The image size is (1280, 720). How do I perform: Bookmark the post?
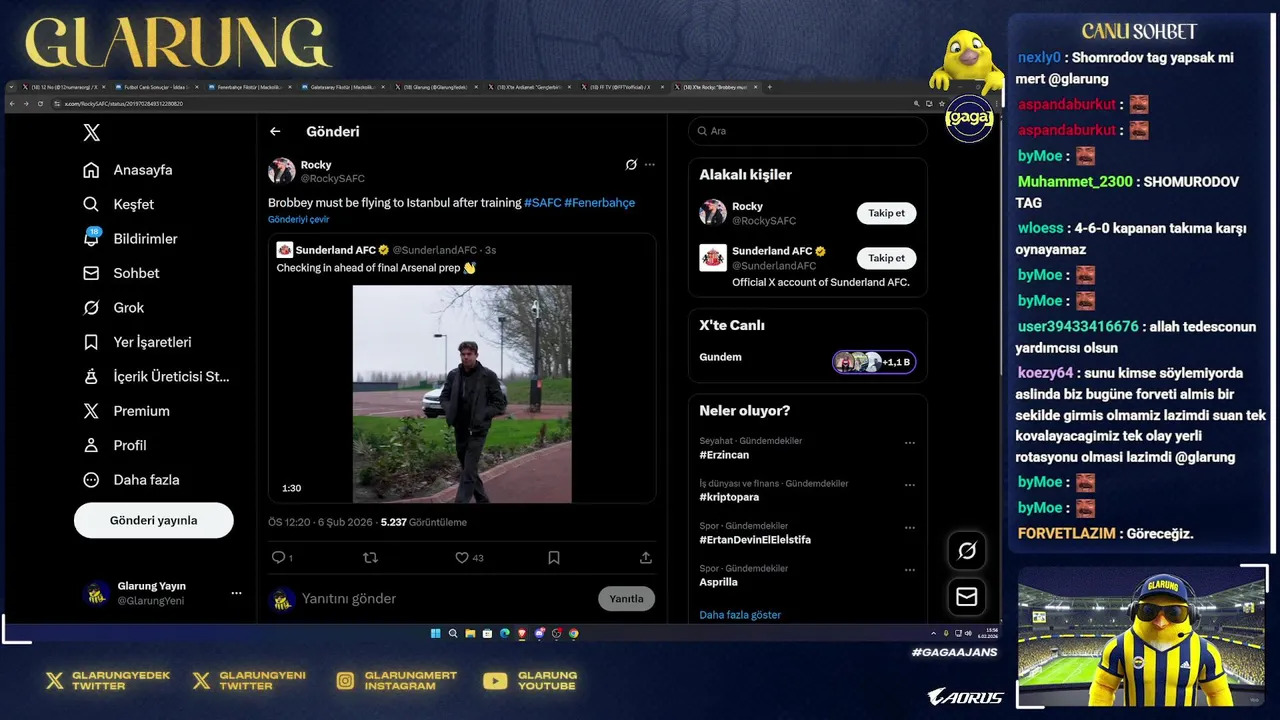tap(554, 557)
